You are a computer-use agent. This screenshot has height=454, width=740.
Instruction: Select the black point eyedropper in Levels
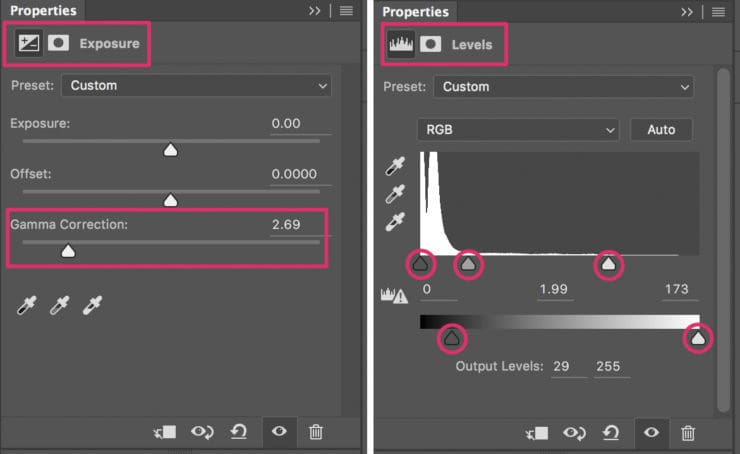pos(395,166)
